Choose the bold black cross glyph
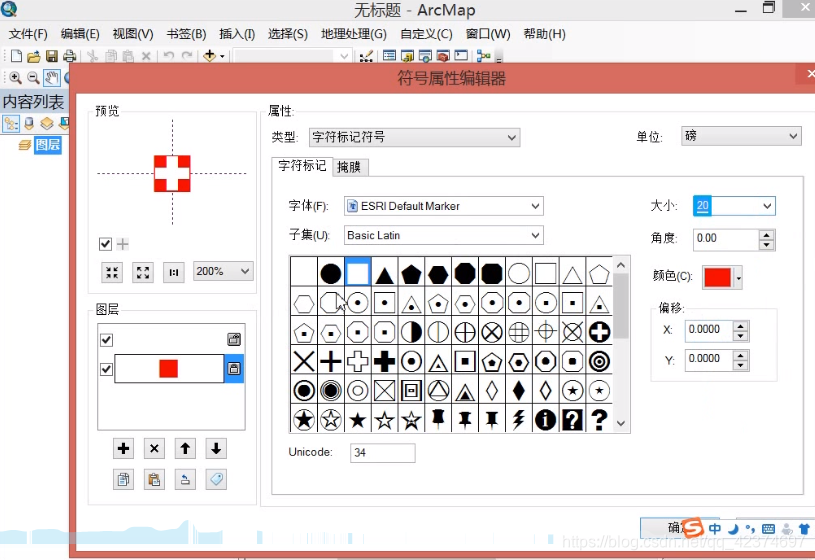Image resolution: width=815 pixels, height=560 pixels. [x=385, y=361]
